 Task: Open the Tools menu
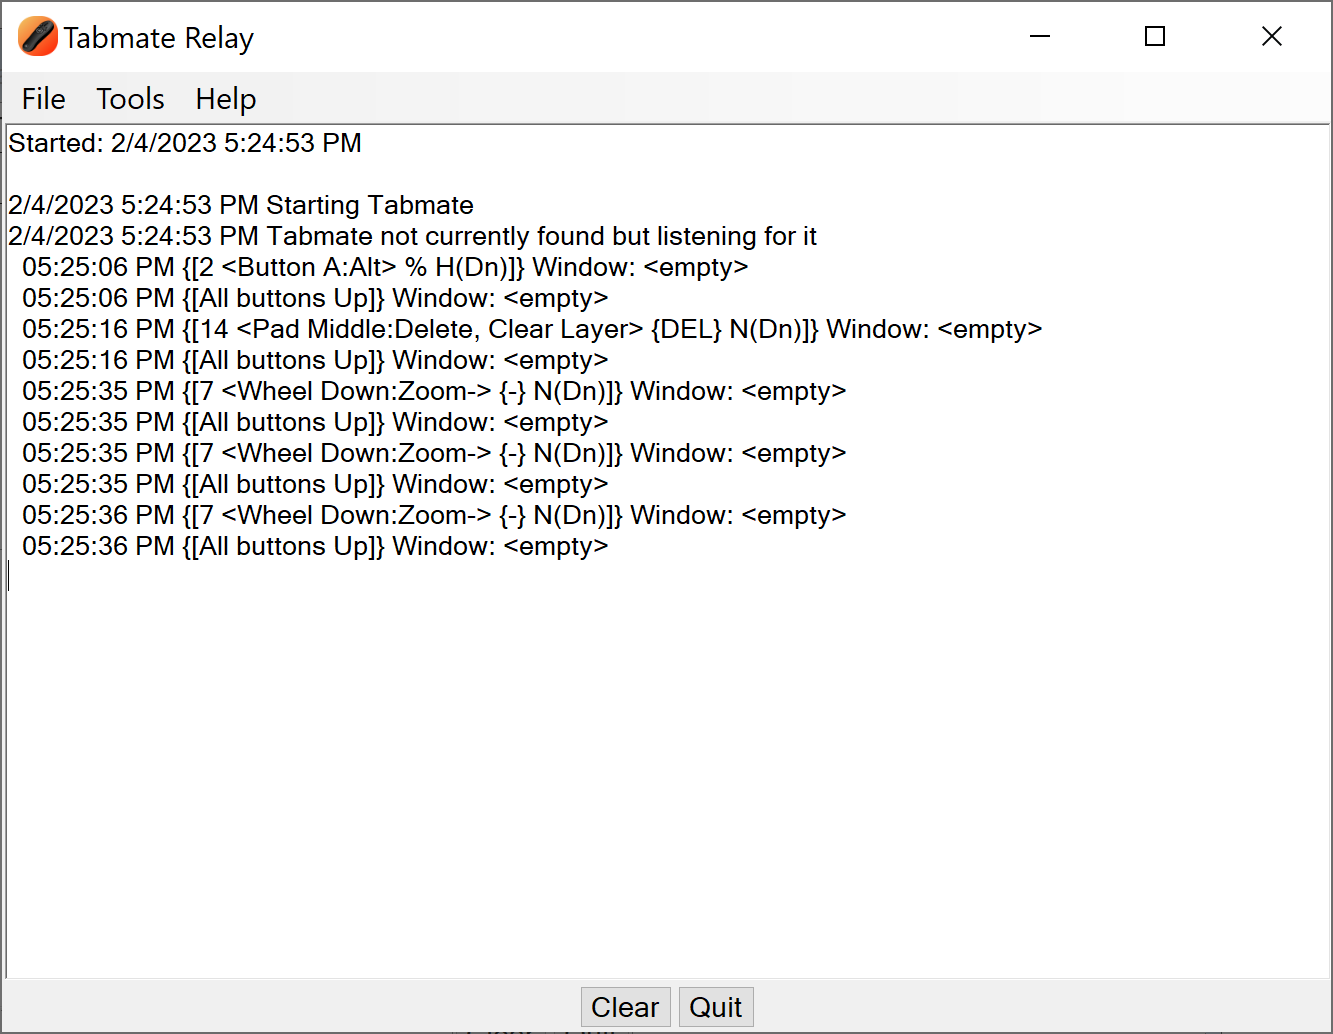pyautogui.click(x=130, y=99)
